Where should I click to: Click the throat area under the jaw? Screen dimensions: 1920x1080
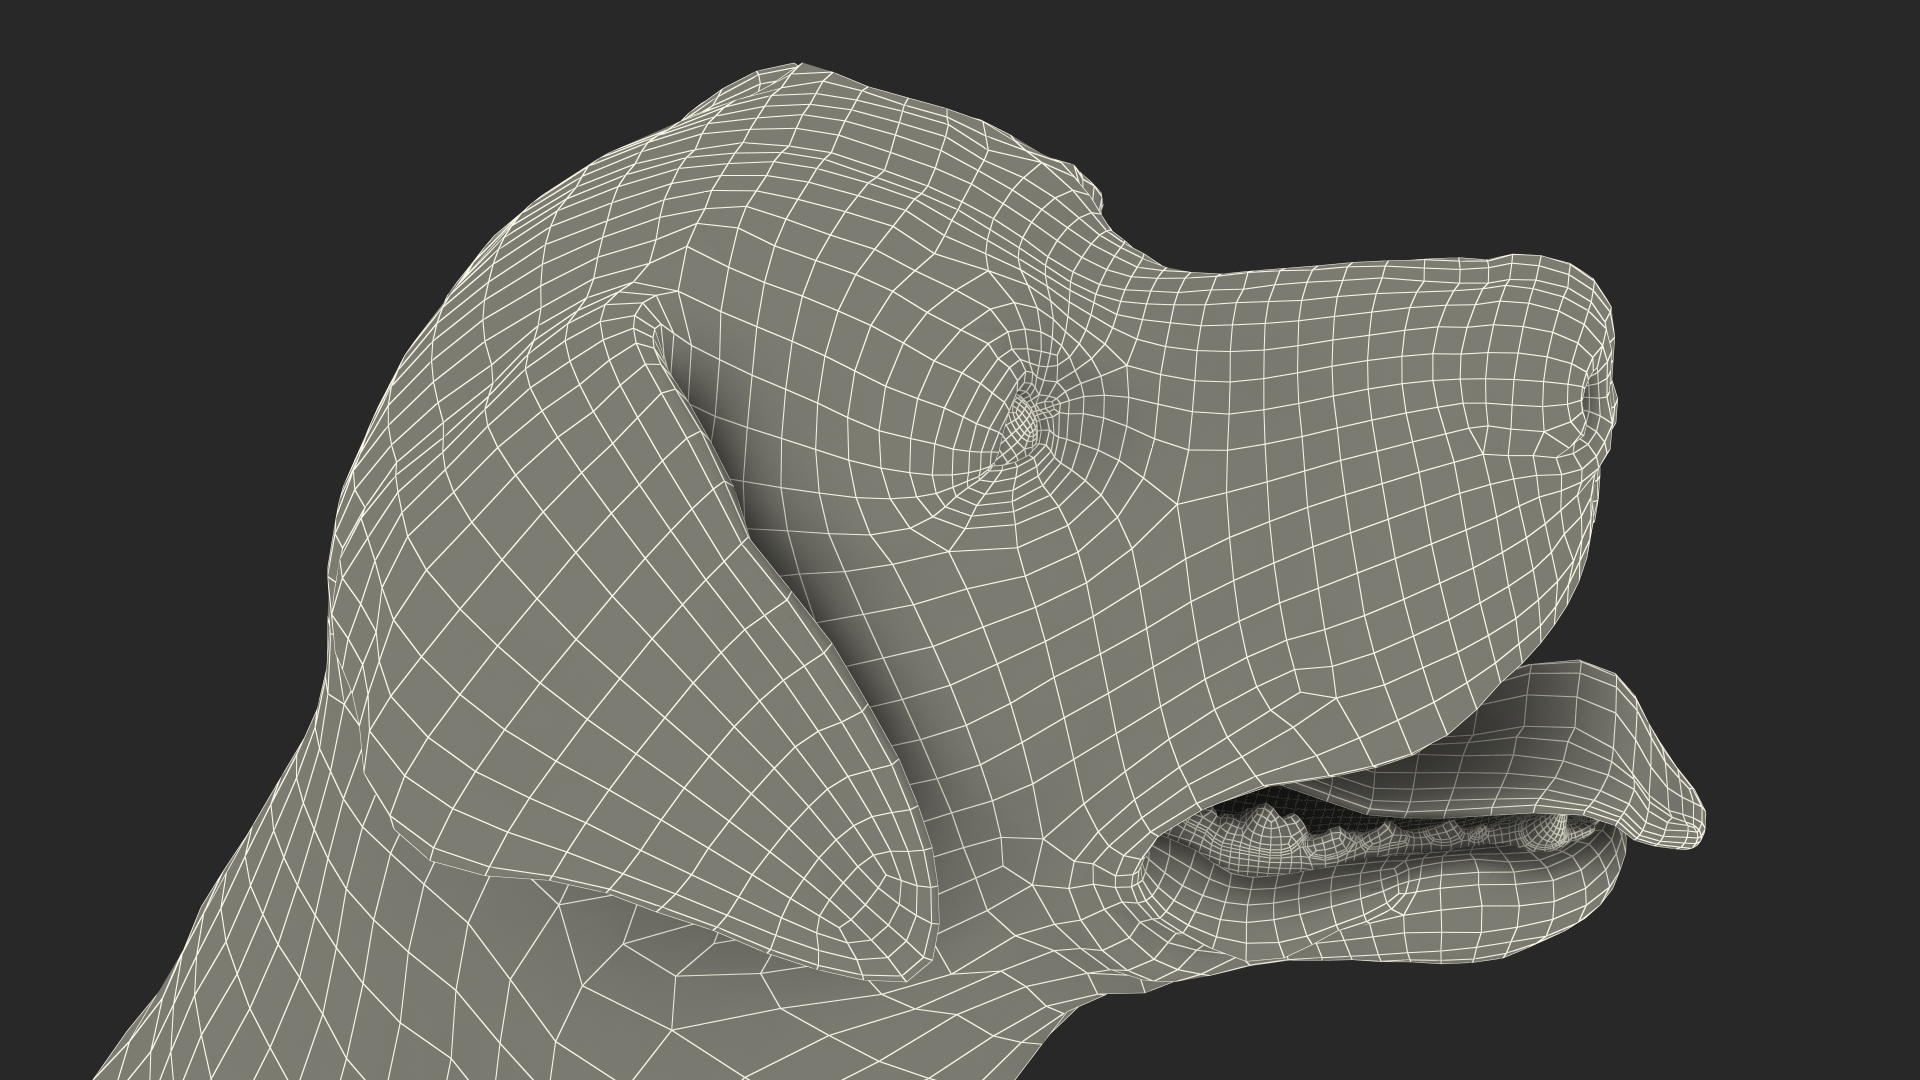pos(1050,990)
